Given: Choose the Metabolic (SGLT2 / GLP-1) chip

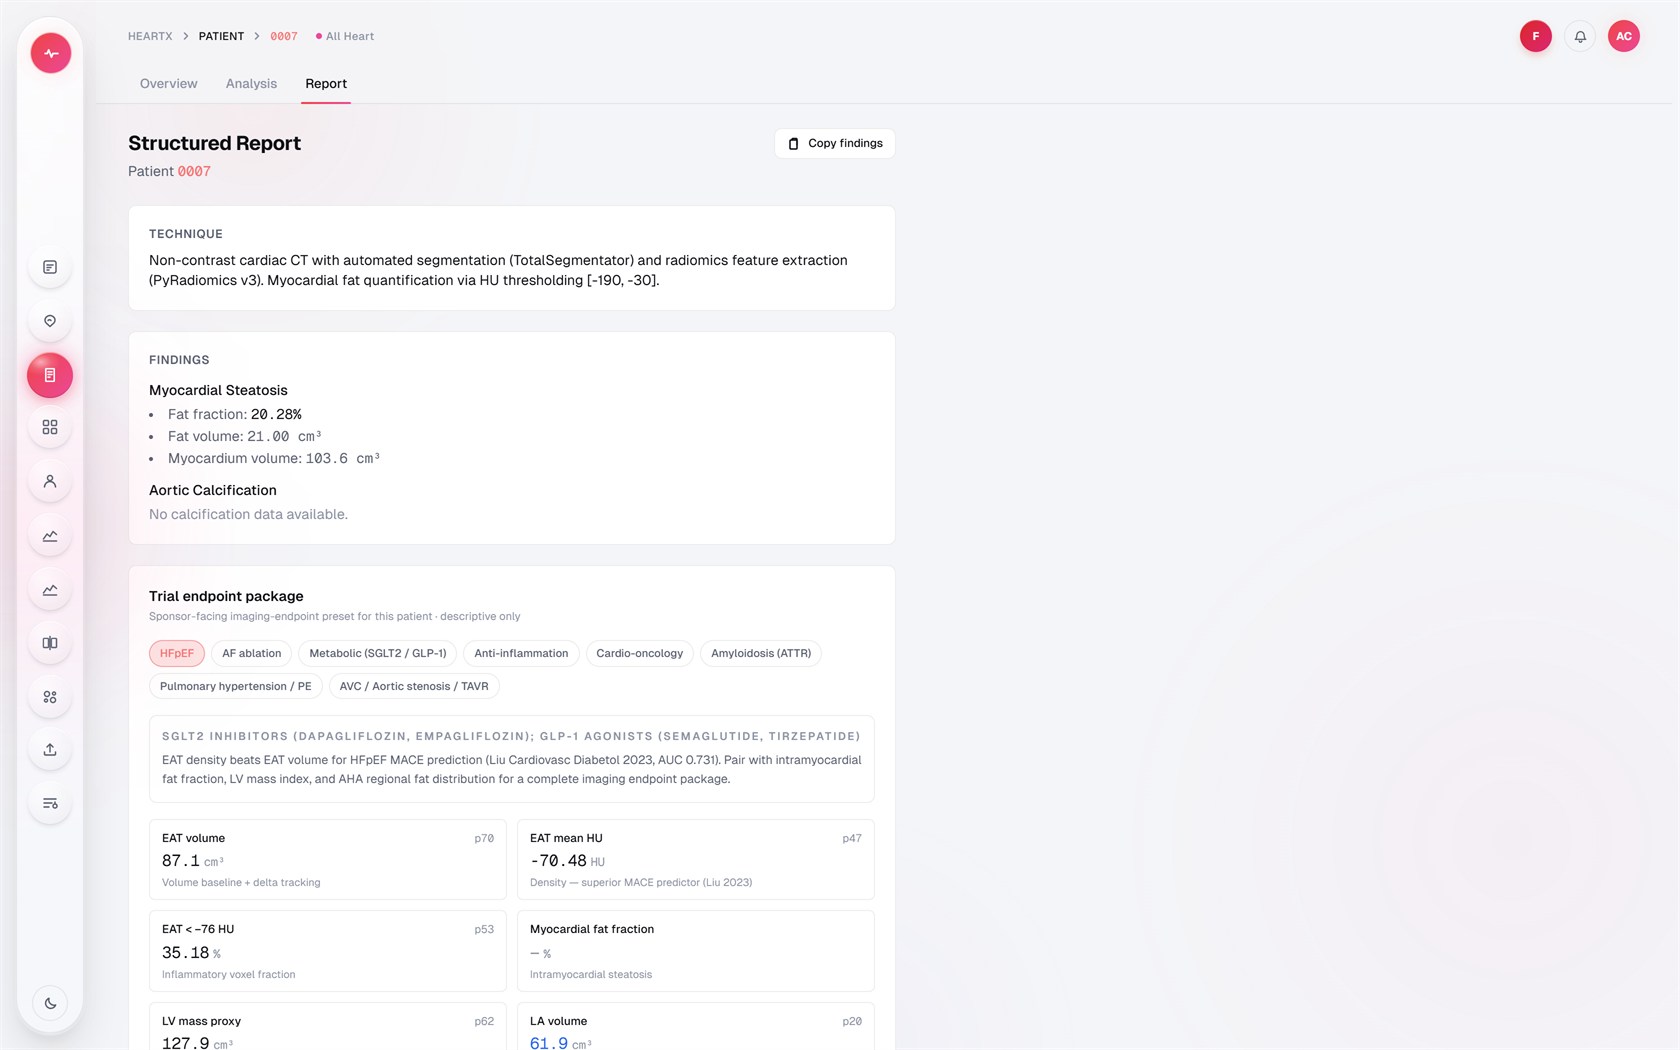Looking at the screenshot, I should coord(378,653).
